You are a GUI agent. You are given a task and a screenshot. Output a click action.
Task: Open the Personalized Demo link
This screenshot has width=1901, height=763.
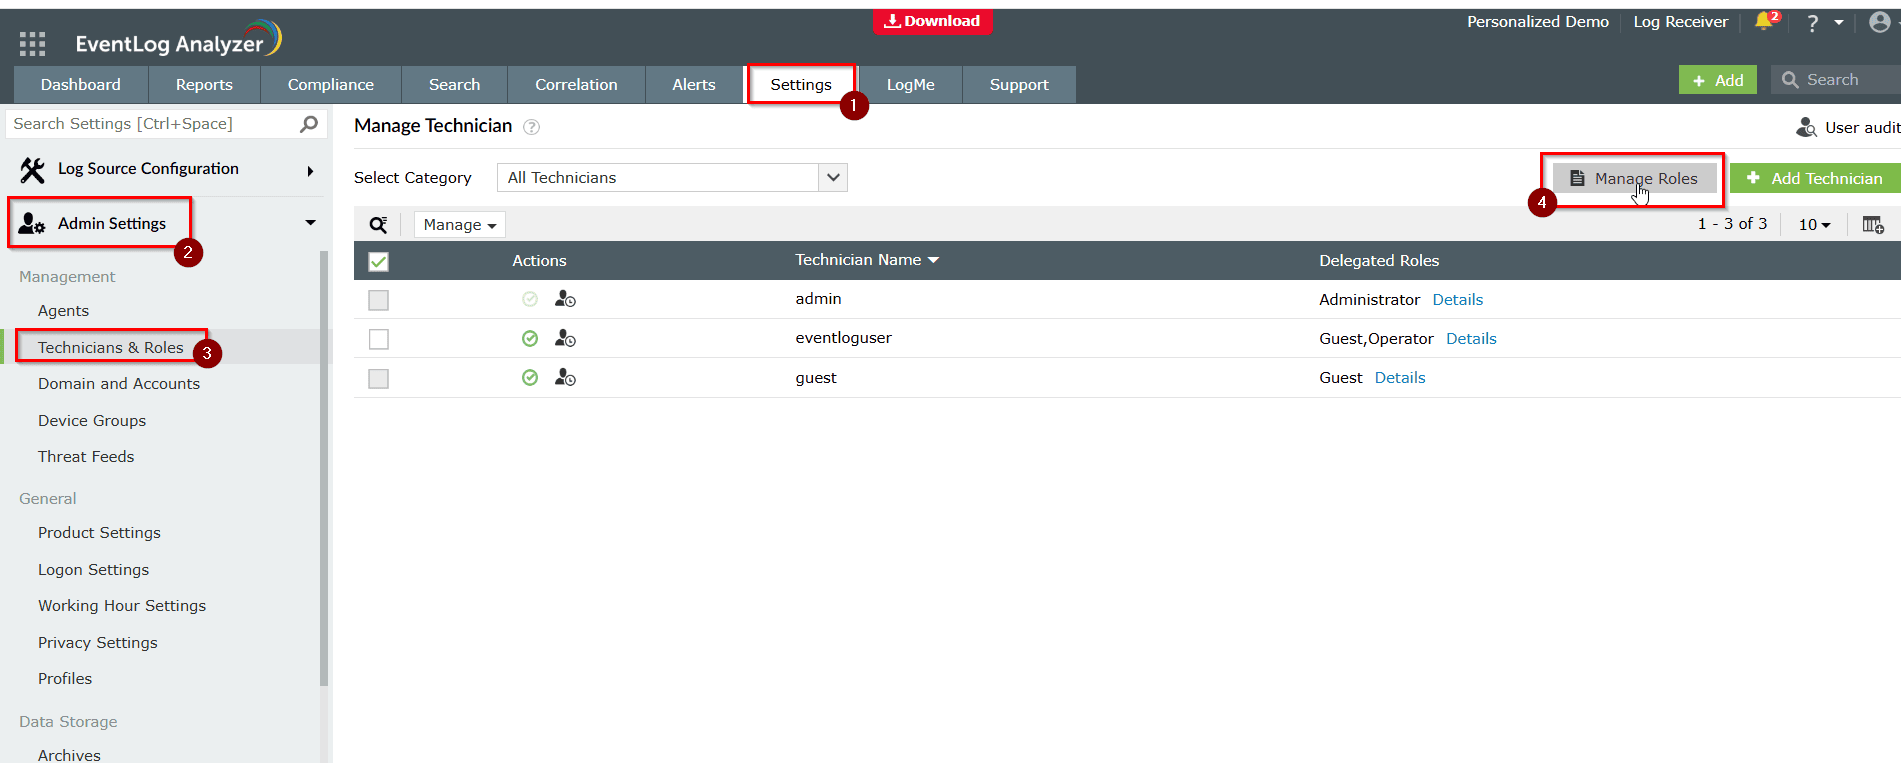point(1538,22)
